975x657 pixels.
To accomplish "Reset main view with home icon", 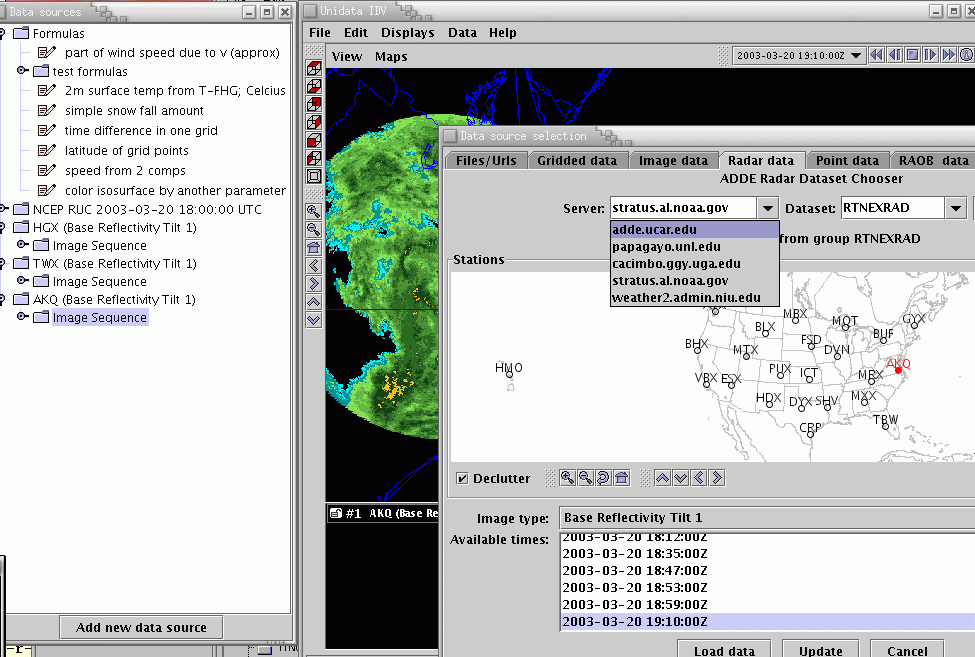I will pos(314,248).
